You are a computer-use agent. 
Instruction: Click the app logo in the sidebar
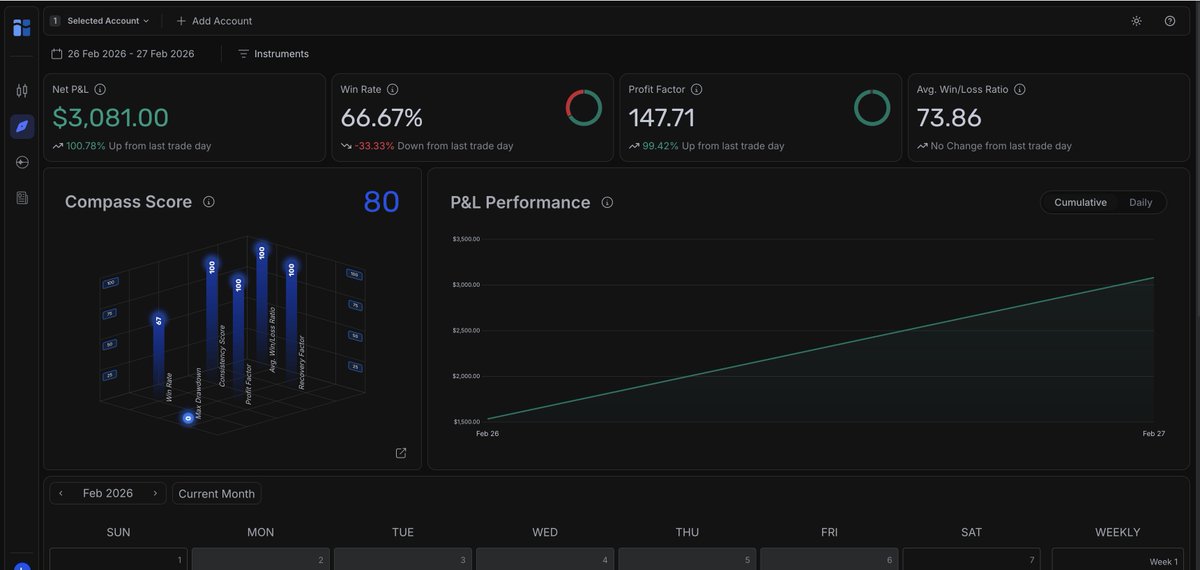coord(22,28)
